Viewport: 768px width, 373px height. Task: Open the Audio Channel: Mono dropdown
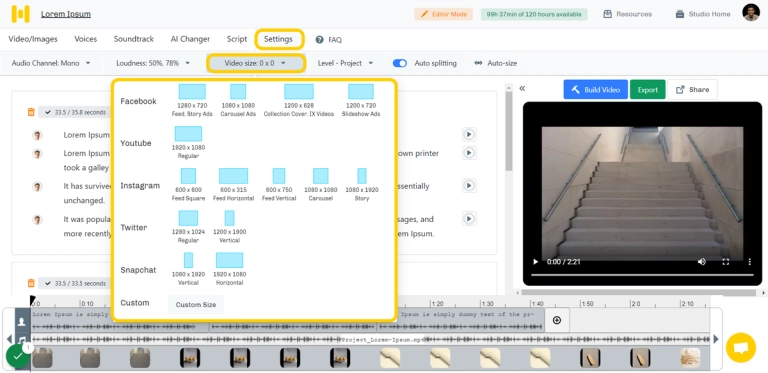tap(51, 63)
